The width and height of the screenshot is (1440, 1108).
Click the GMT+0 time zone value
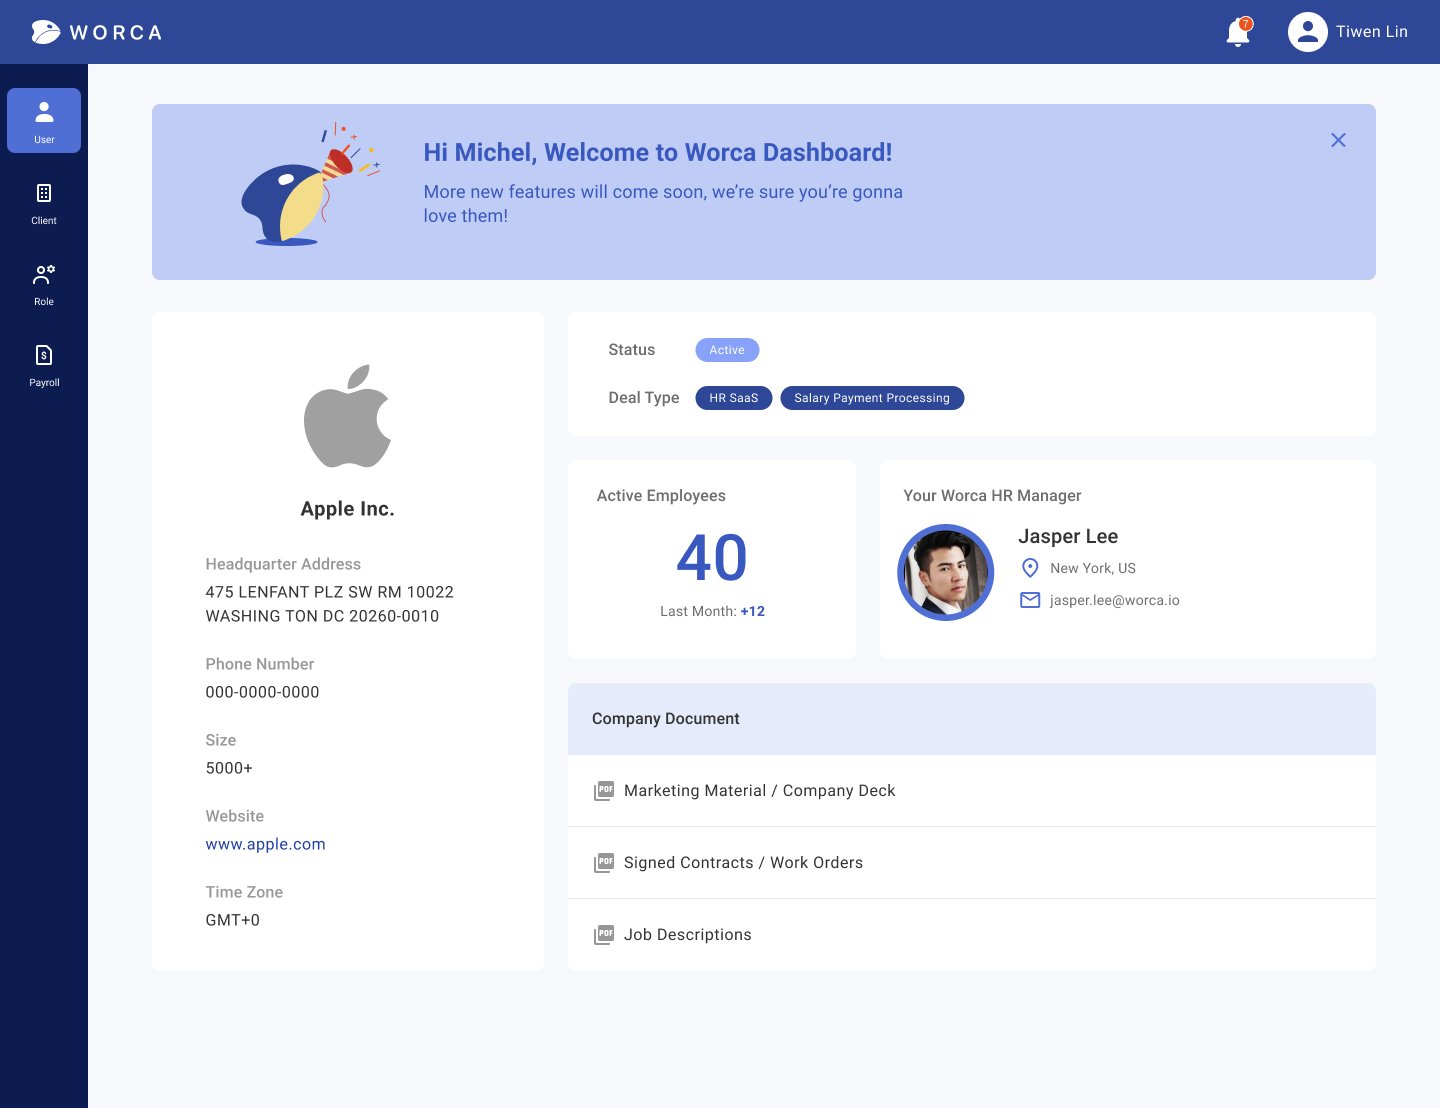click(233, 920)
